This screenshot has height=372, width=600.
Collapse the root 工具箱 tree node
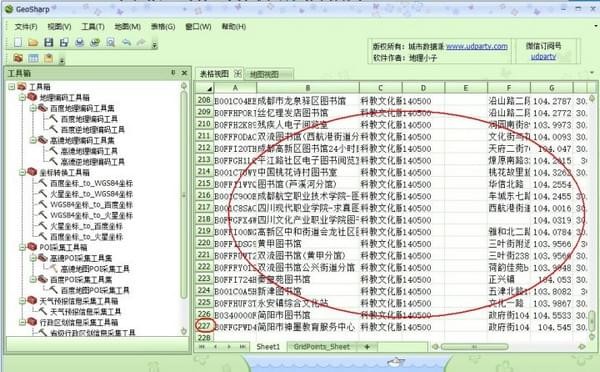[x=11, y=87]
